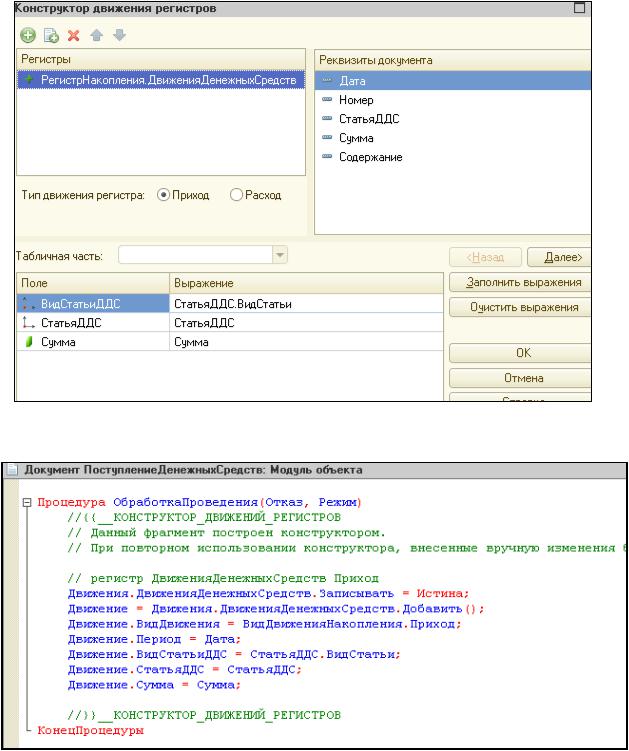629x751 pixels.
Task: Click the Сумма expression cell
Action: (x=307, y=342)
